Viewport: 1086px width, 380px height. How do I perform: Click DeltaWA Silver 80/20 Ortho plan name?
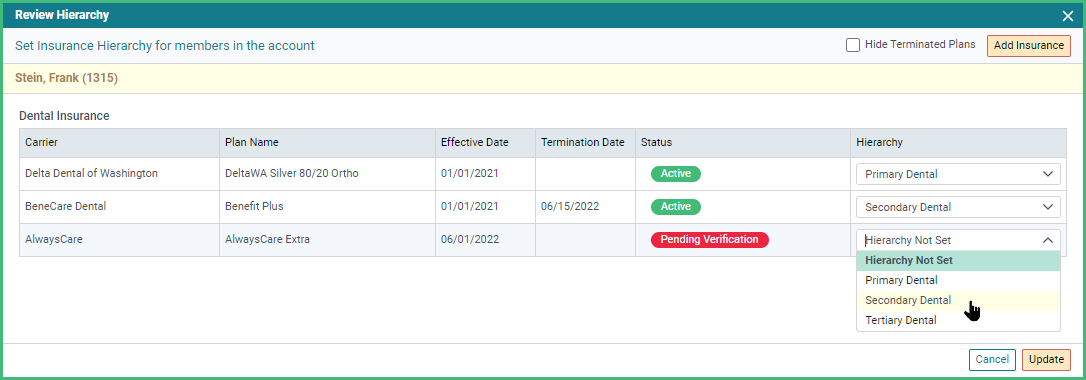pos(292,174)
